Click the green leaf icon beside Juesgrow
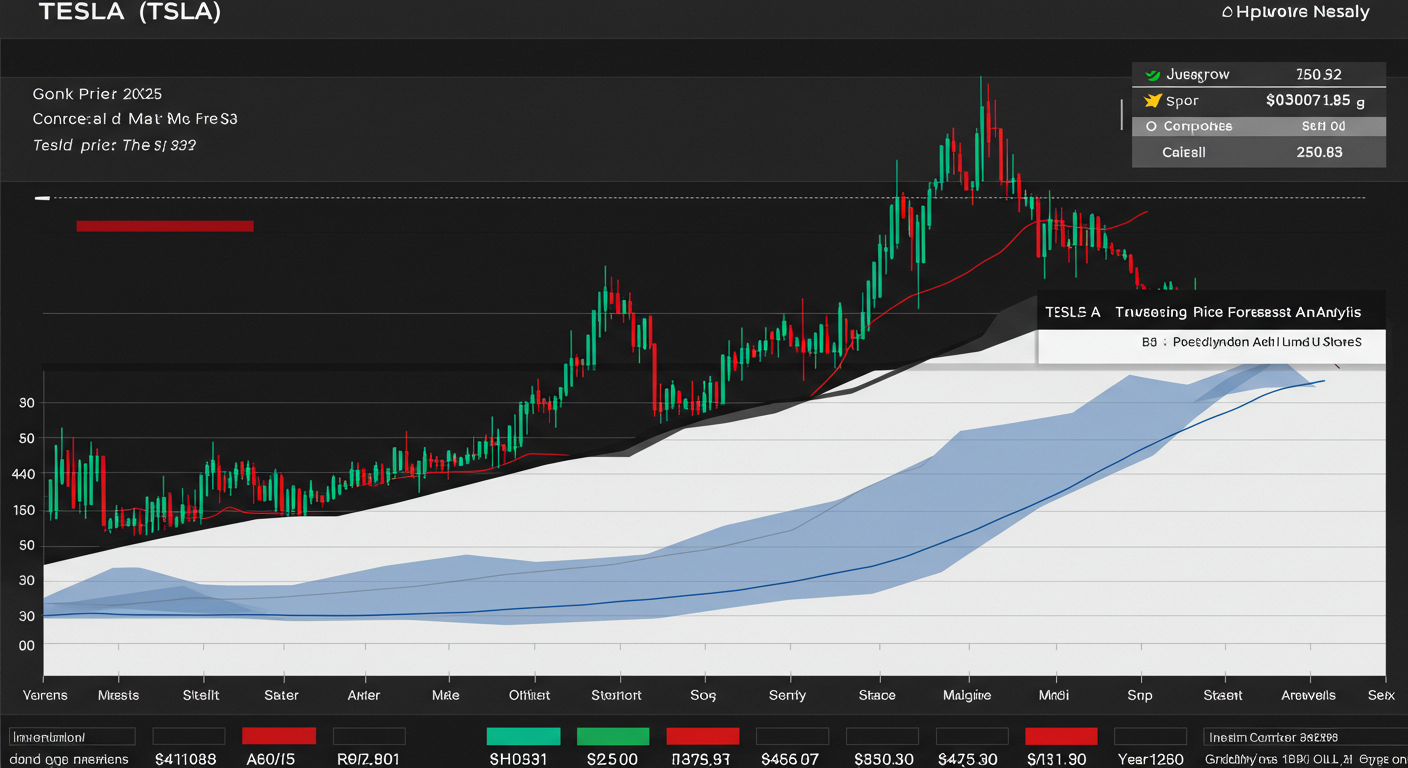 tap(1152, 74)
